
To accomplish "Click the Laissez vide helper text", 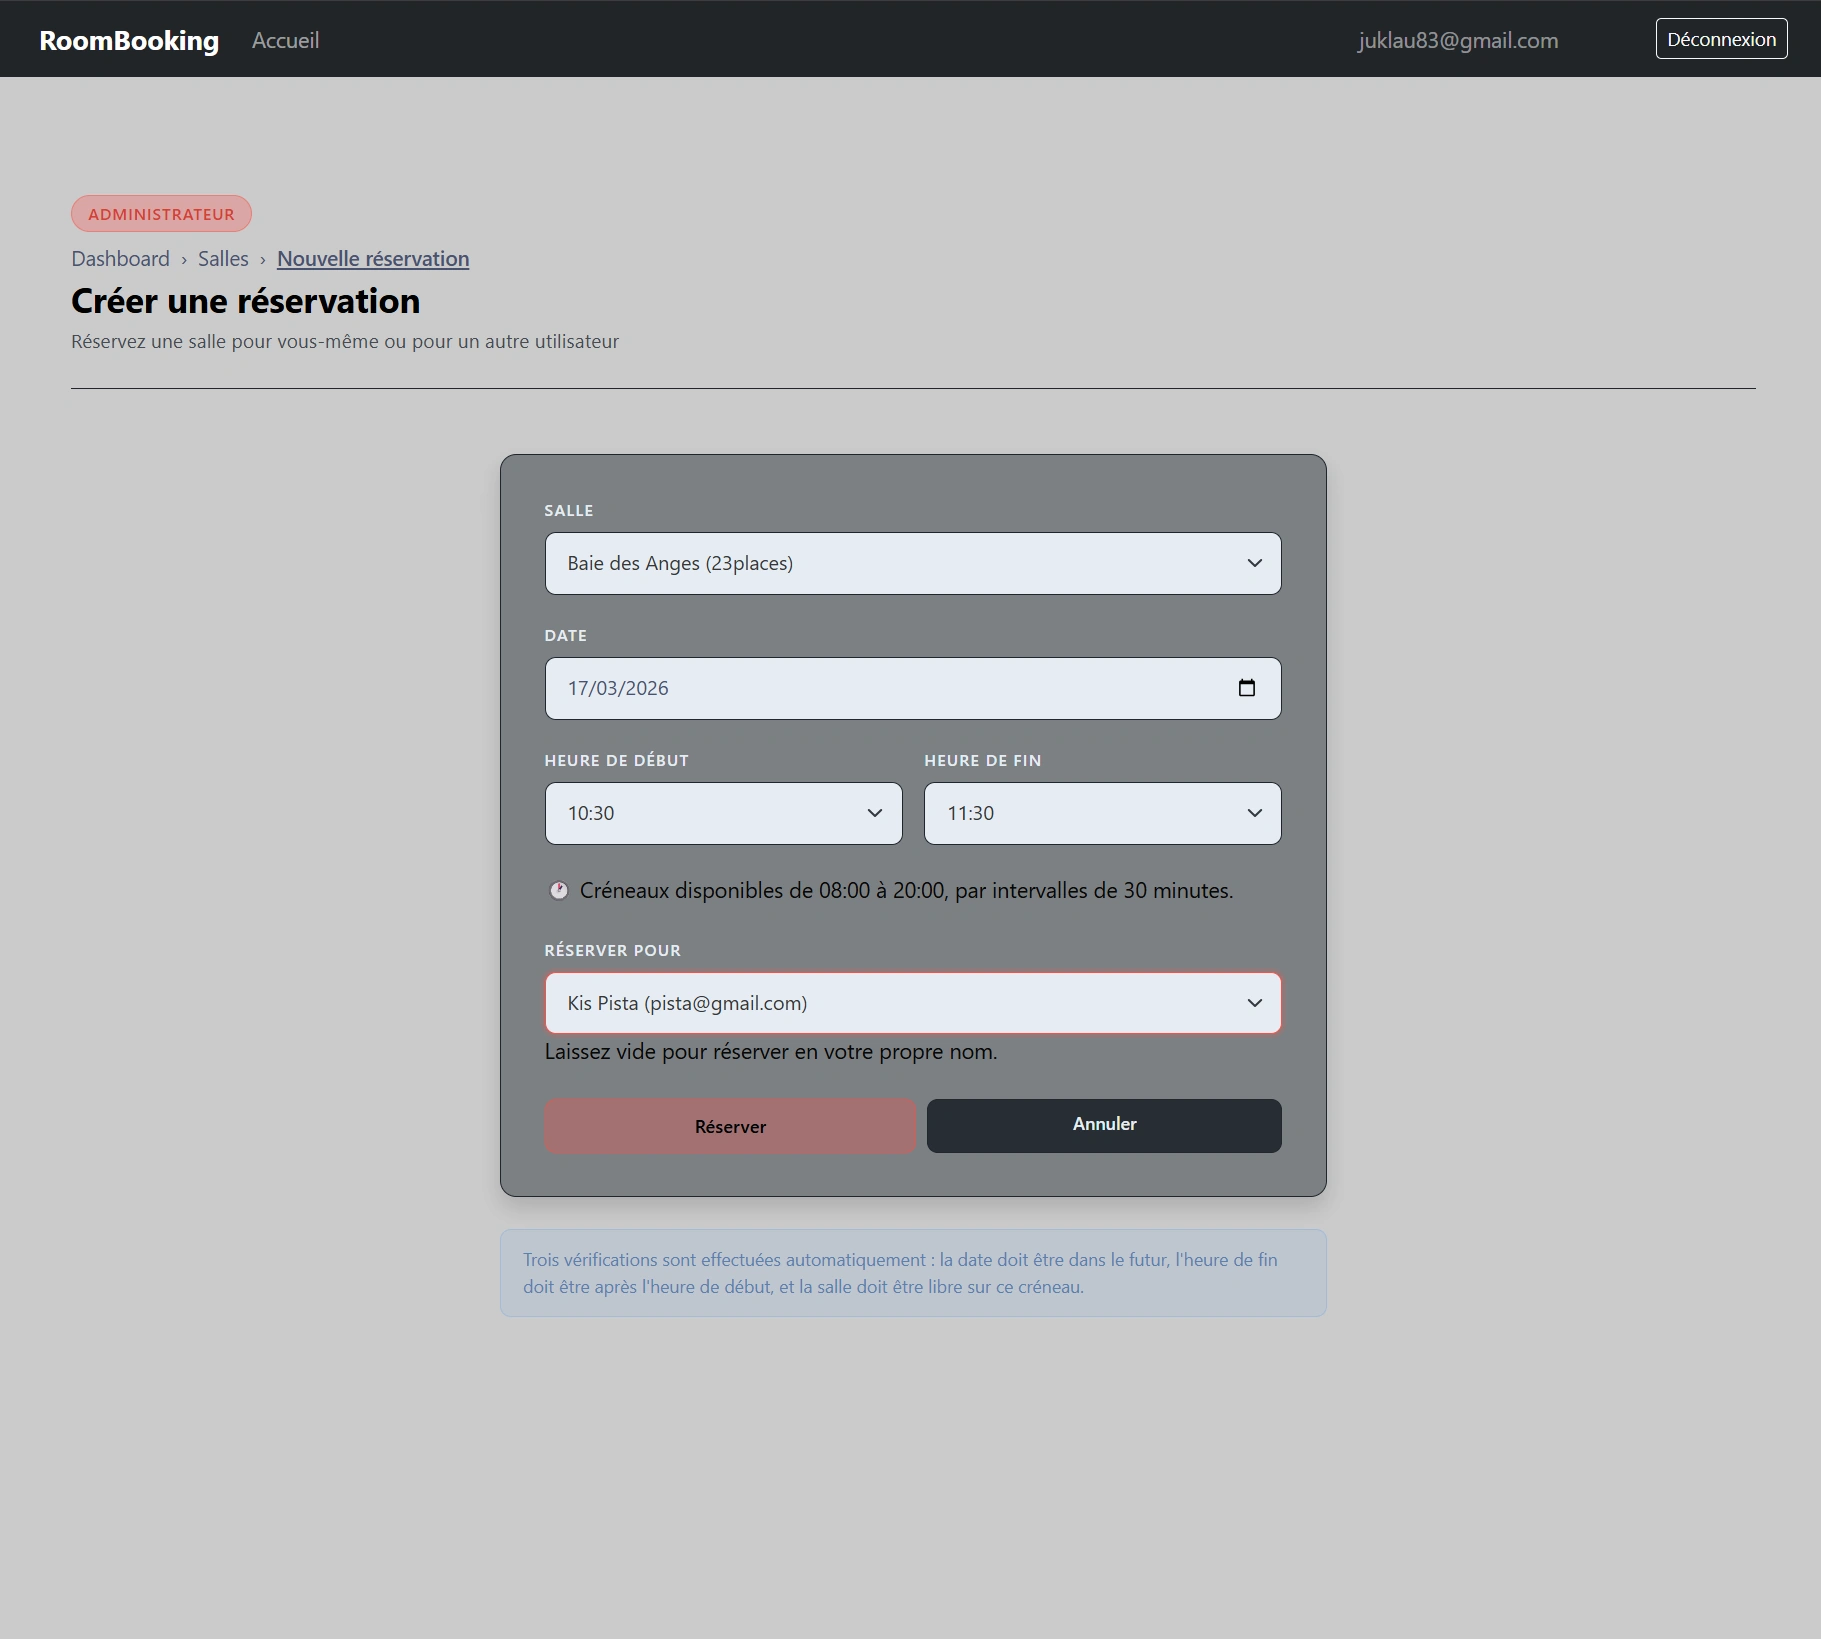I will point(770,1052).
